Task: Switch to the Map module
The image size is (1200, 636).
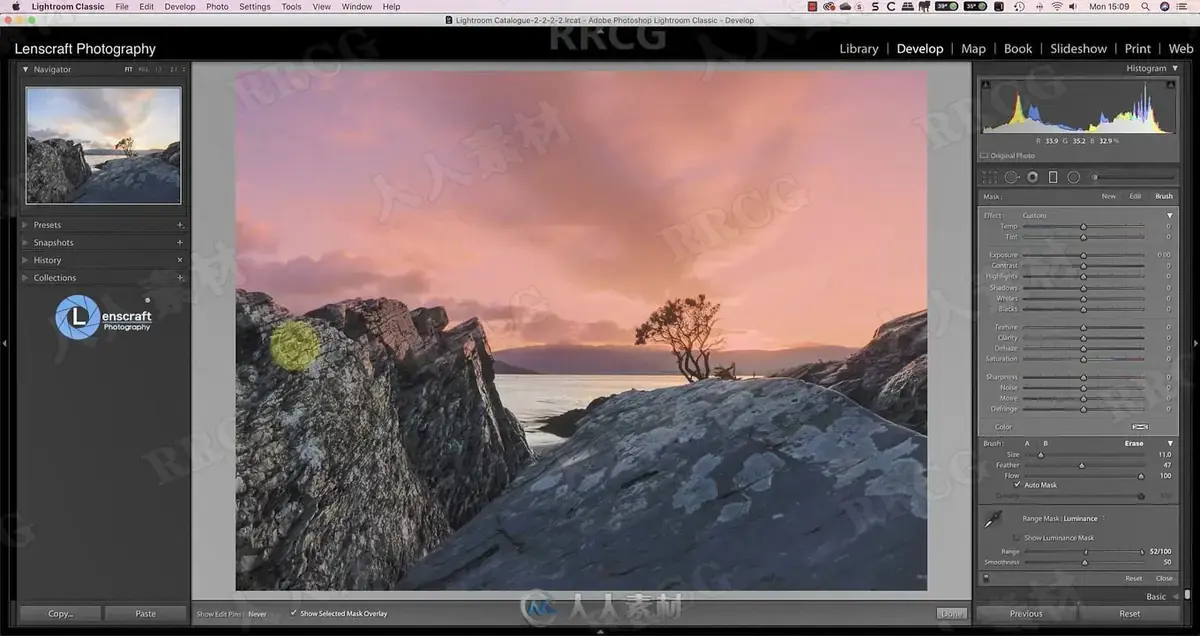Action: (x=973, y=48)
